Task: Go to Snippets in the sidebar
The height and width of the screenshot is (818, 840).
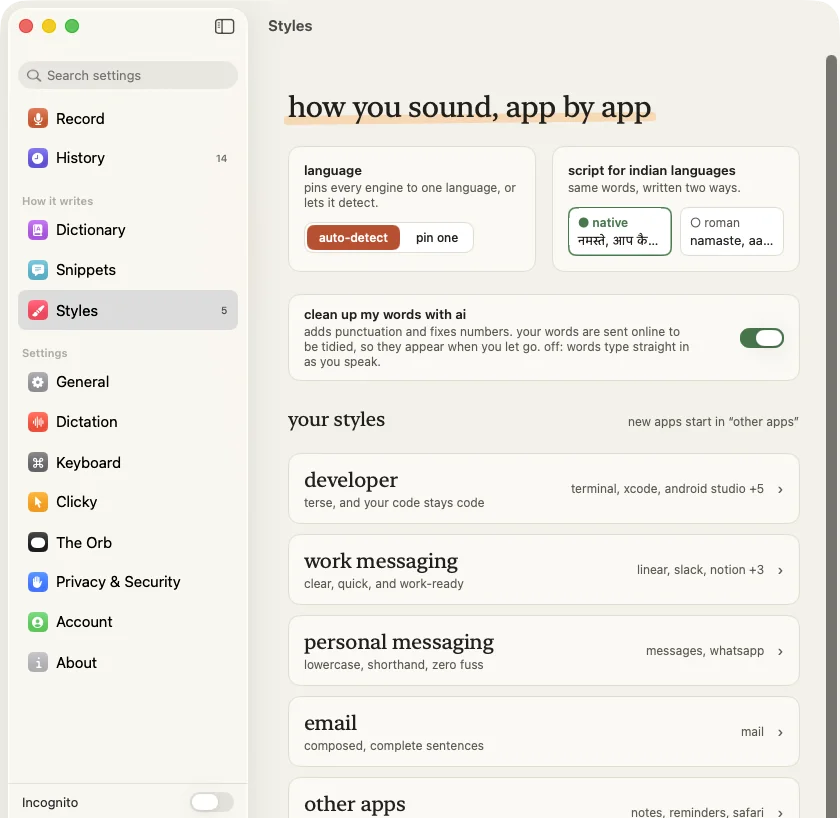Action: click(x=86, y=270)
